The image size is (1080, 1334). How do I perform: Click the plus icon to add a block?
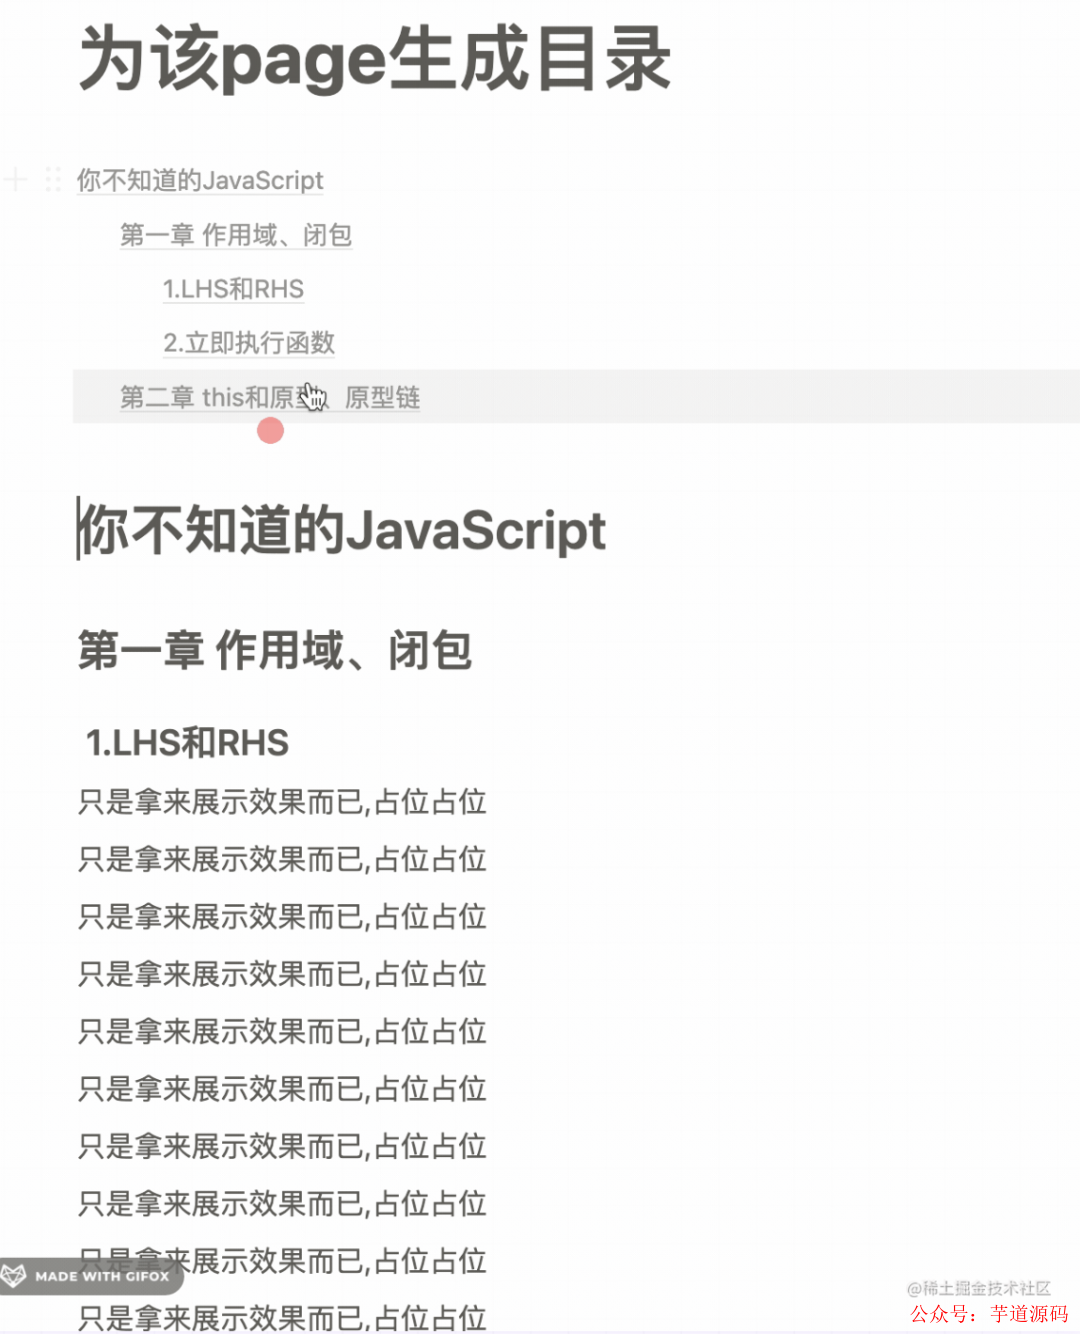point(15,180)
